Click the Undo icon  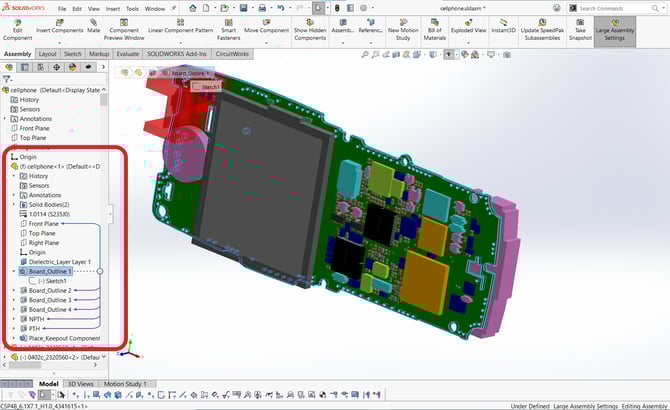click(281, 8)
